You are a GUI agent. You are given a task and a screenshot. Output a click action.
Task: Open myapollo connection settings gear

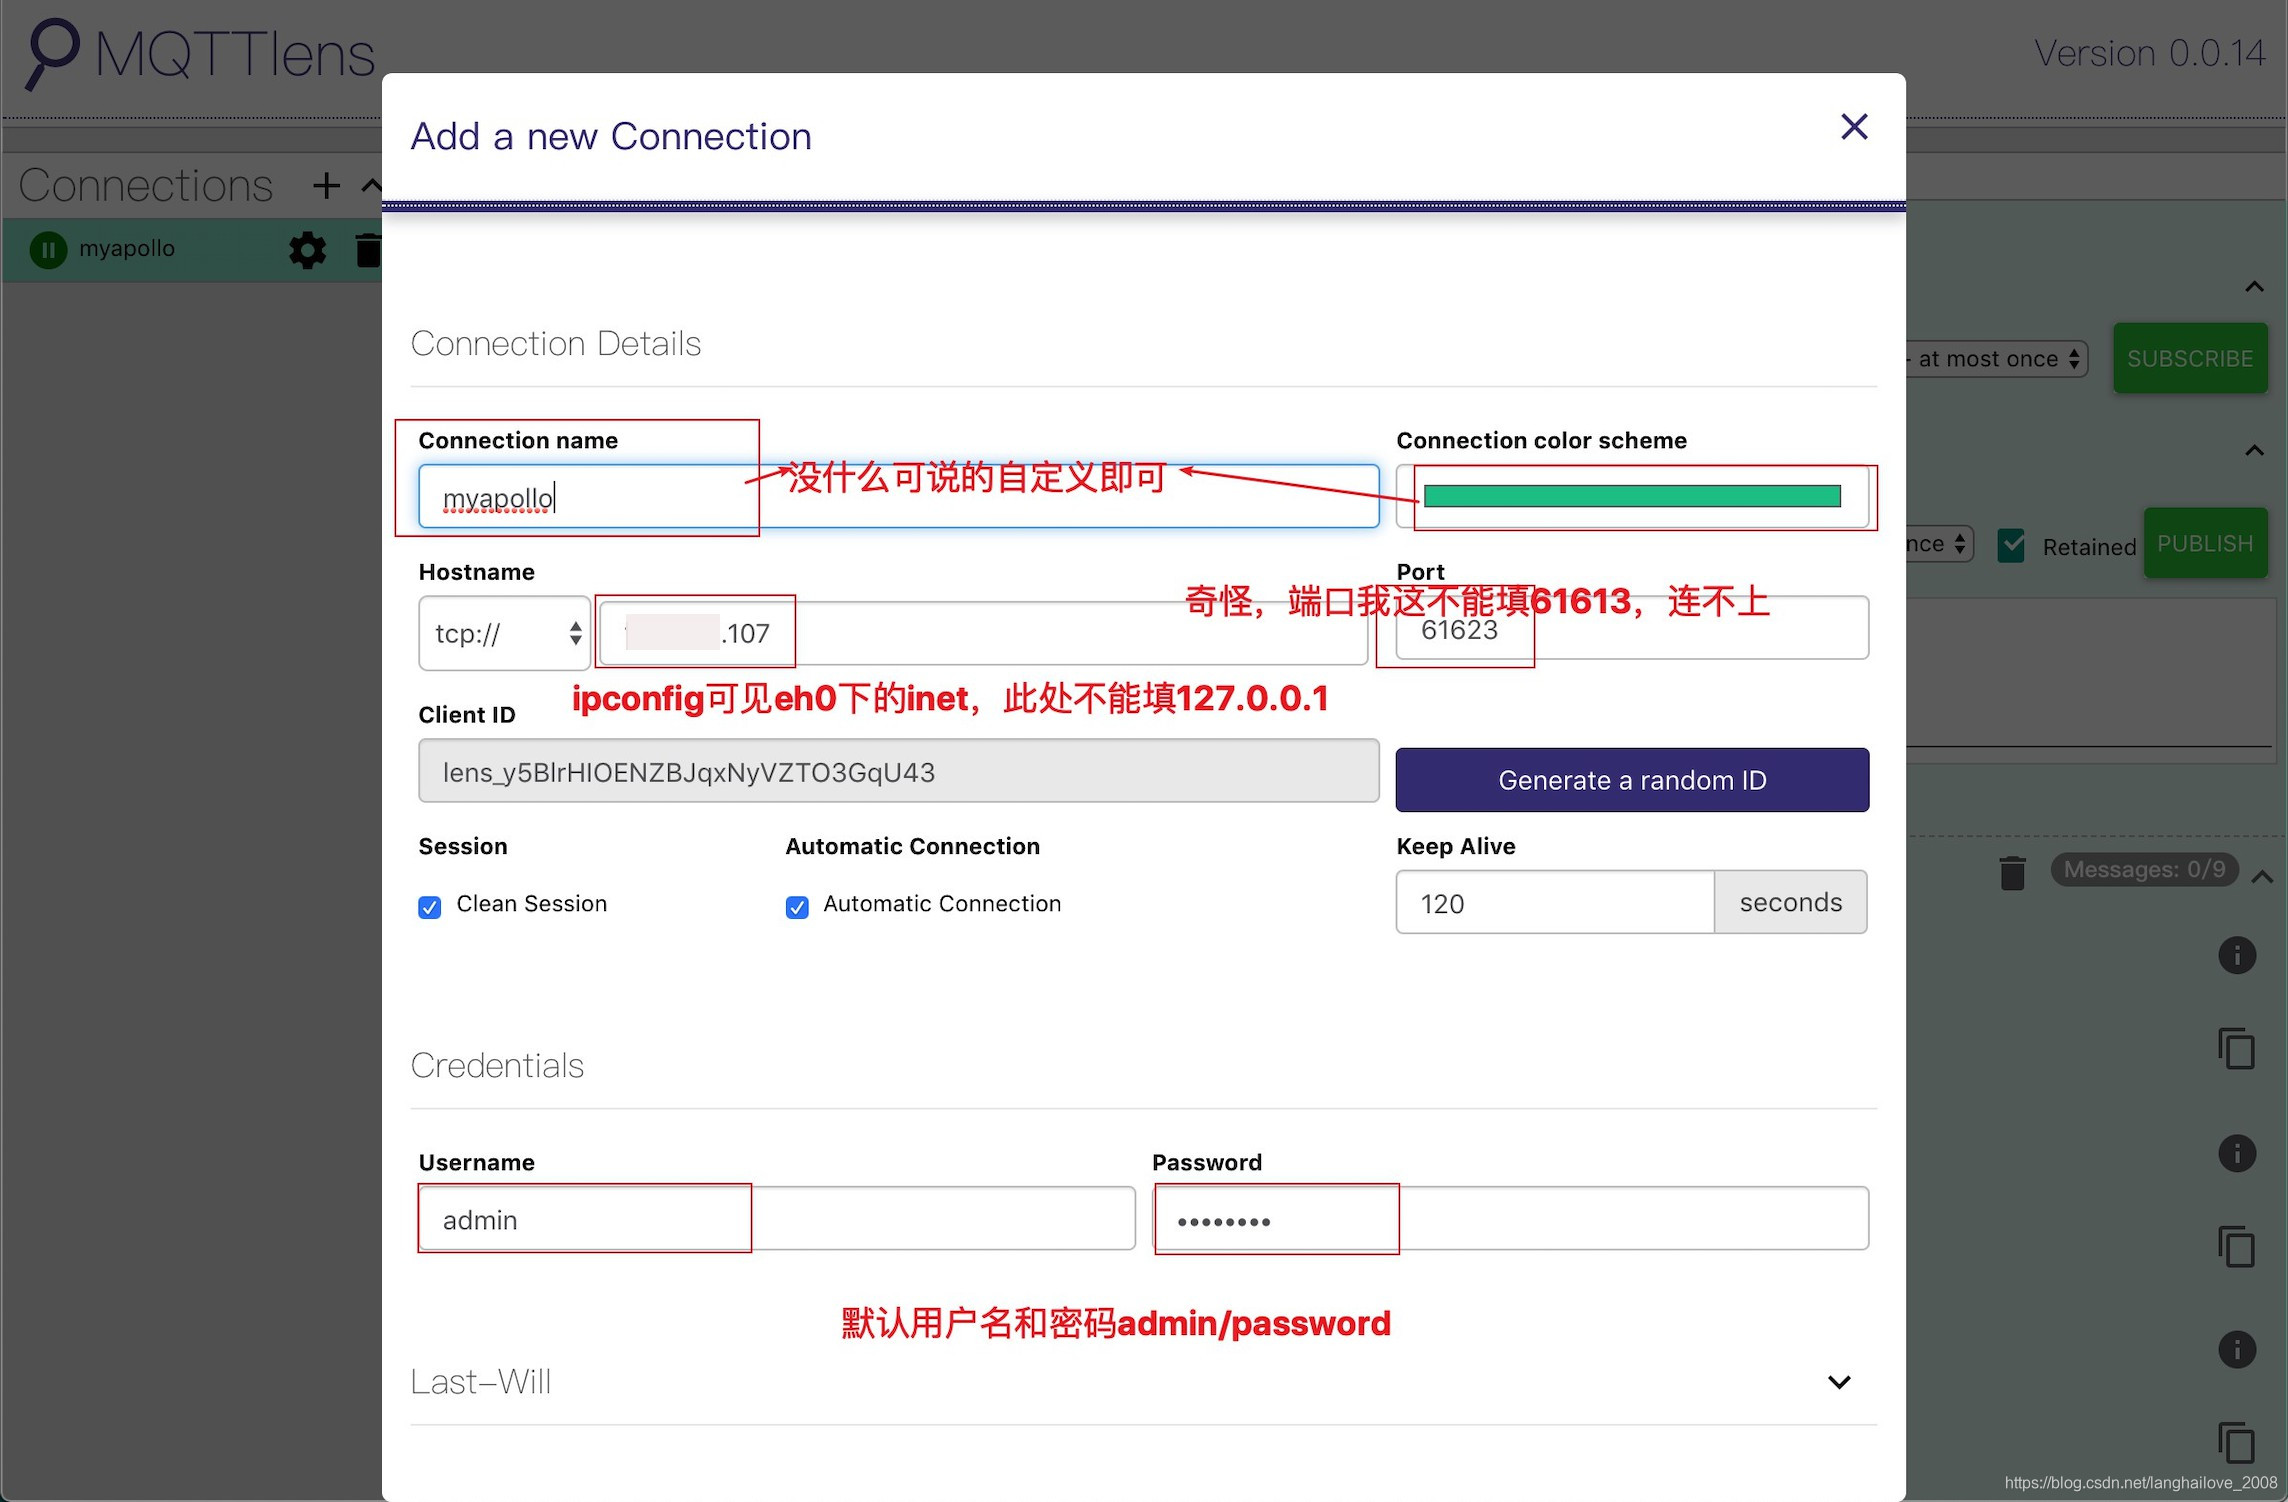[307, 250]
